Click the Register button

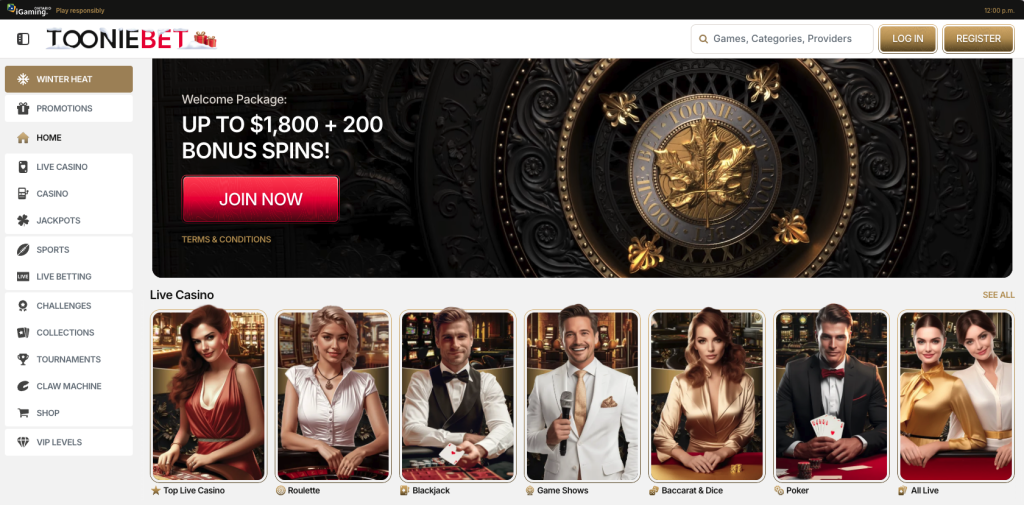[978, 39]
